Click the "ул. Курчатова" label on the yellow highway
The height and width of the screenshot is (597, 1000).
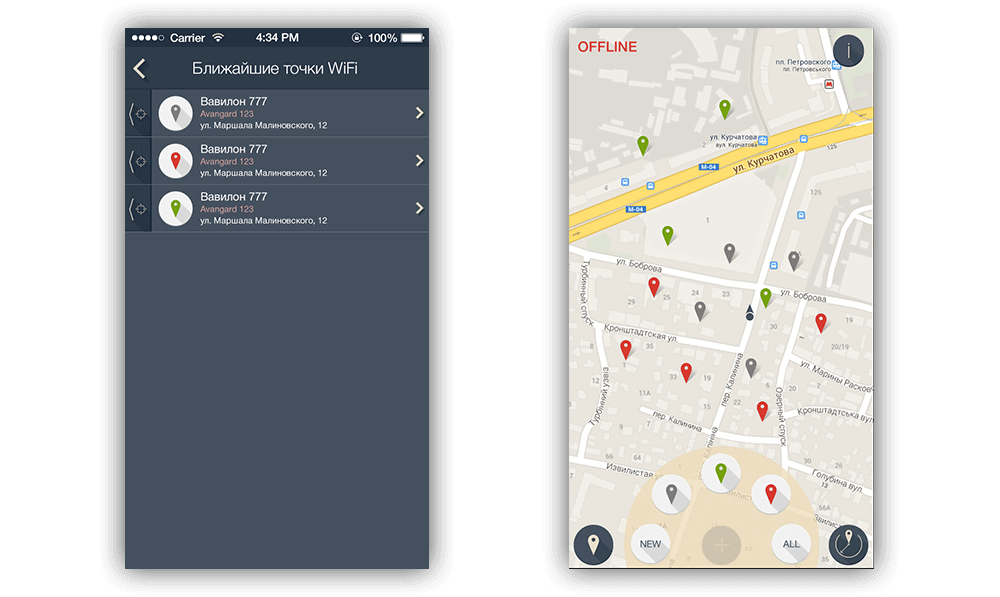(x=763, y=160)
